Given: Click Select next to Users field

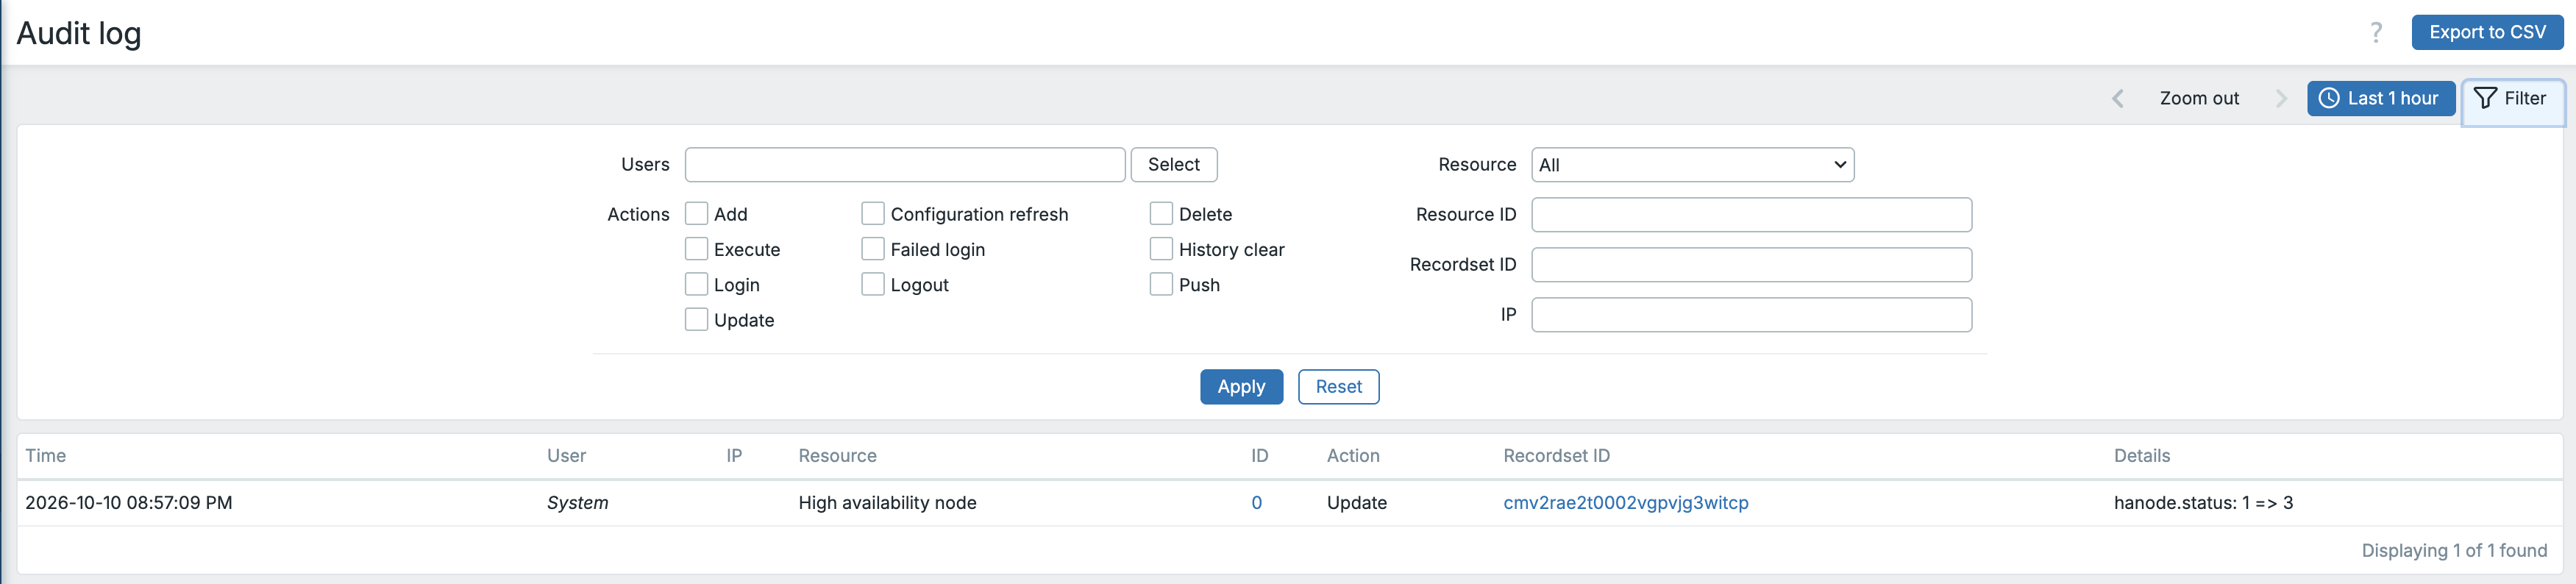Looking at the screenshot, I should tap(1173, 165).
